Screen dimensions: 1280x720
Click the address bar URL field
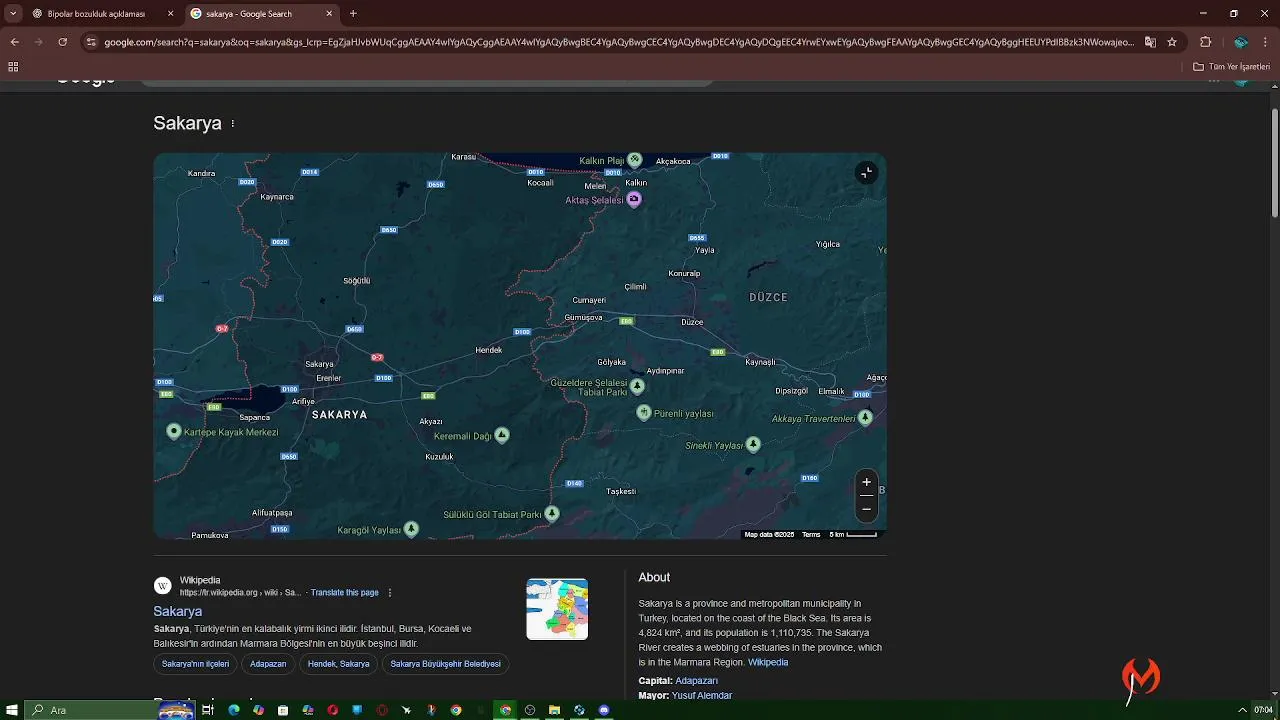[618, 42]
